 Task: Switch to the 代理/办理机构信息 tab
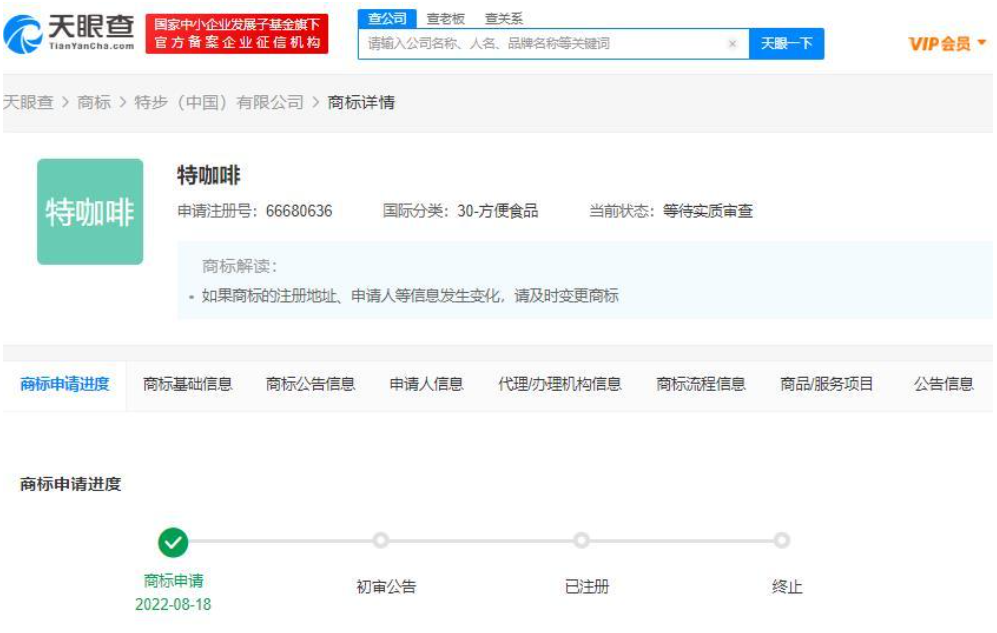[560, 384]
